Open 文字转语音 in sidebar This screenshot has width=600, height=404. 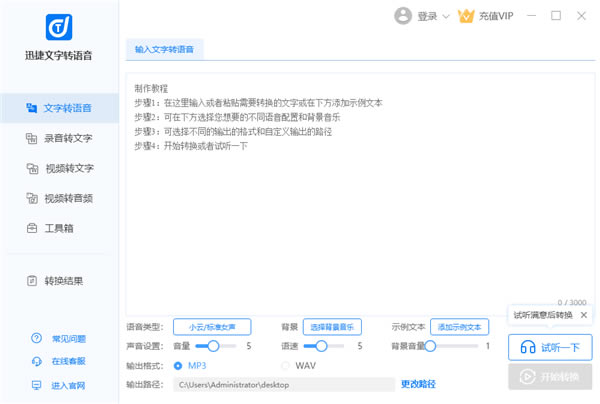pos(59,108)
